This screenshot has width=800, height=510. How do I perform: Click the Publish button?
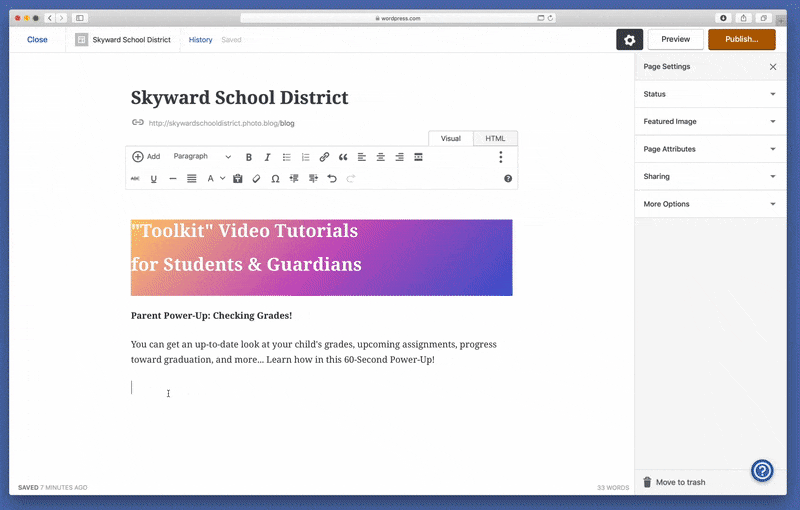click(x=742, y=39)
